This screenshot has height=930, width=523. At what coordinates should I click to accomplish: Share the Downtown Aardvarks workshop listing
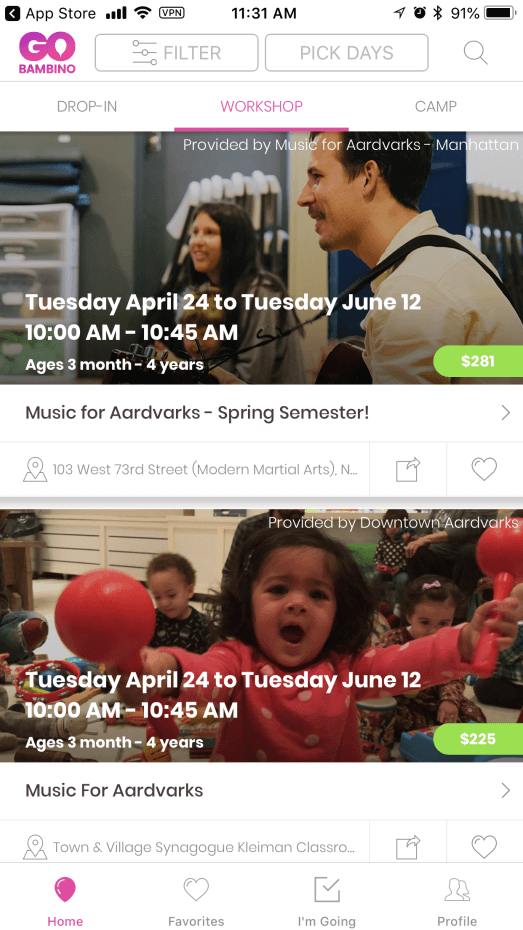(408, 846)
